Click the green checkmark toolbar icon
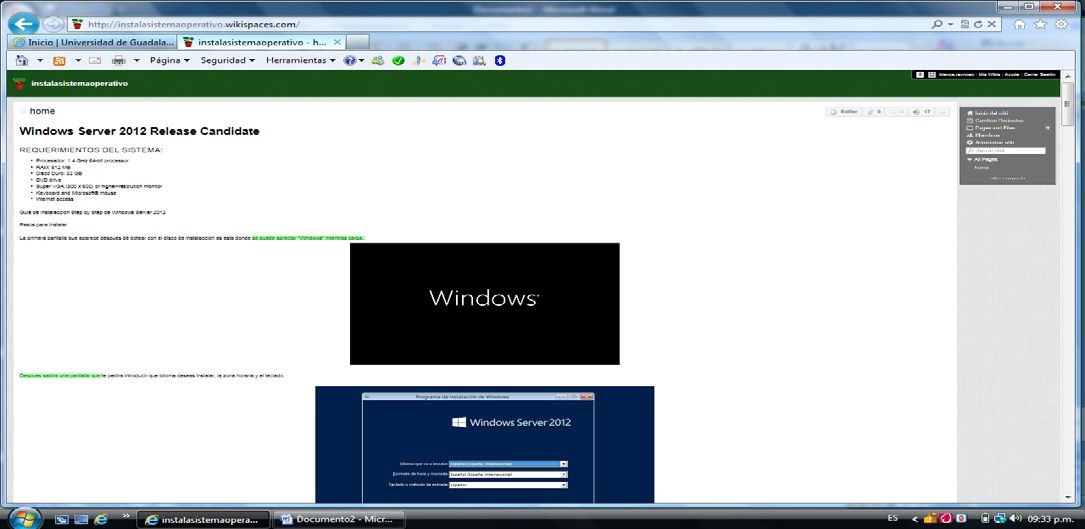The width and height of the screenshot is (1085, 529). pyautogui.click(x=398, y=60)
